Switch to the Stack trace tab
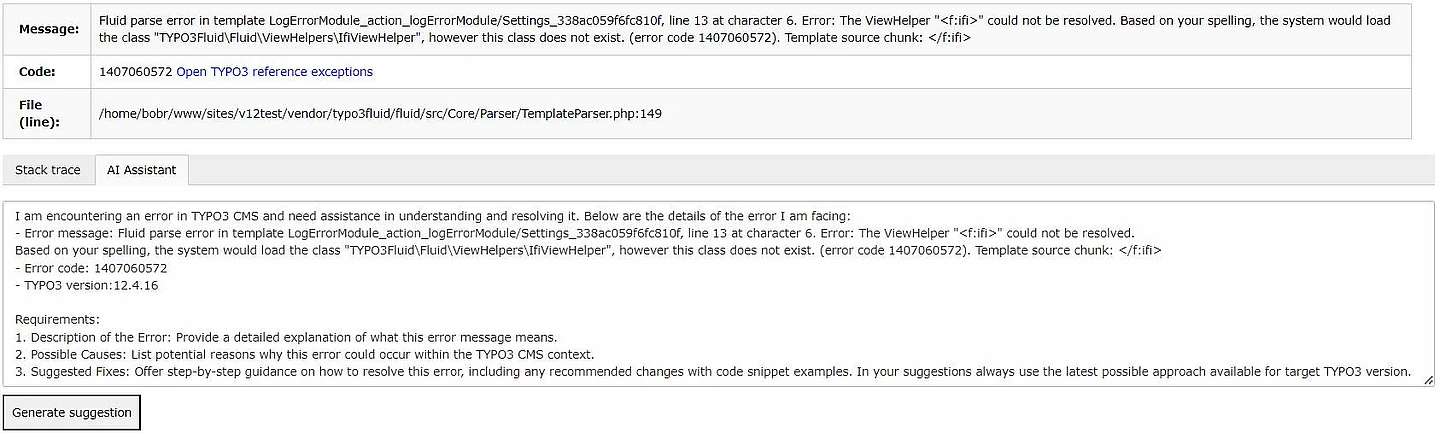Viewport: 1440px width, 433px height. coord(48,170)
